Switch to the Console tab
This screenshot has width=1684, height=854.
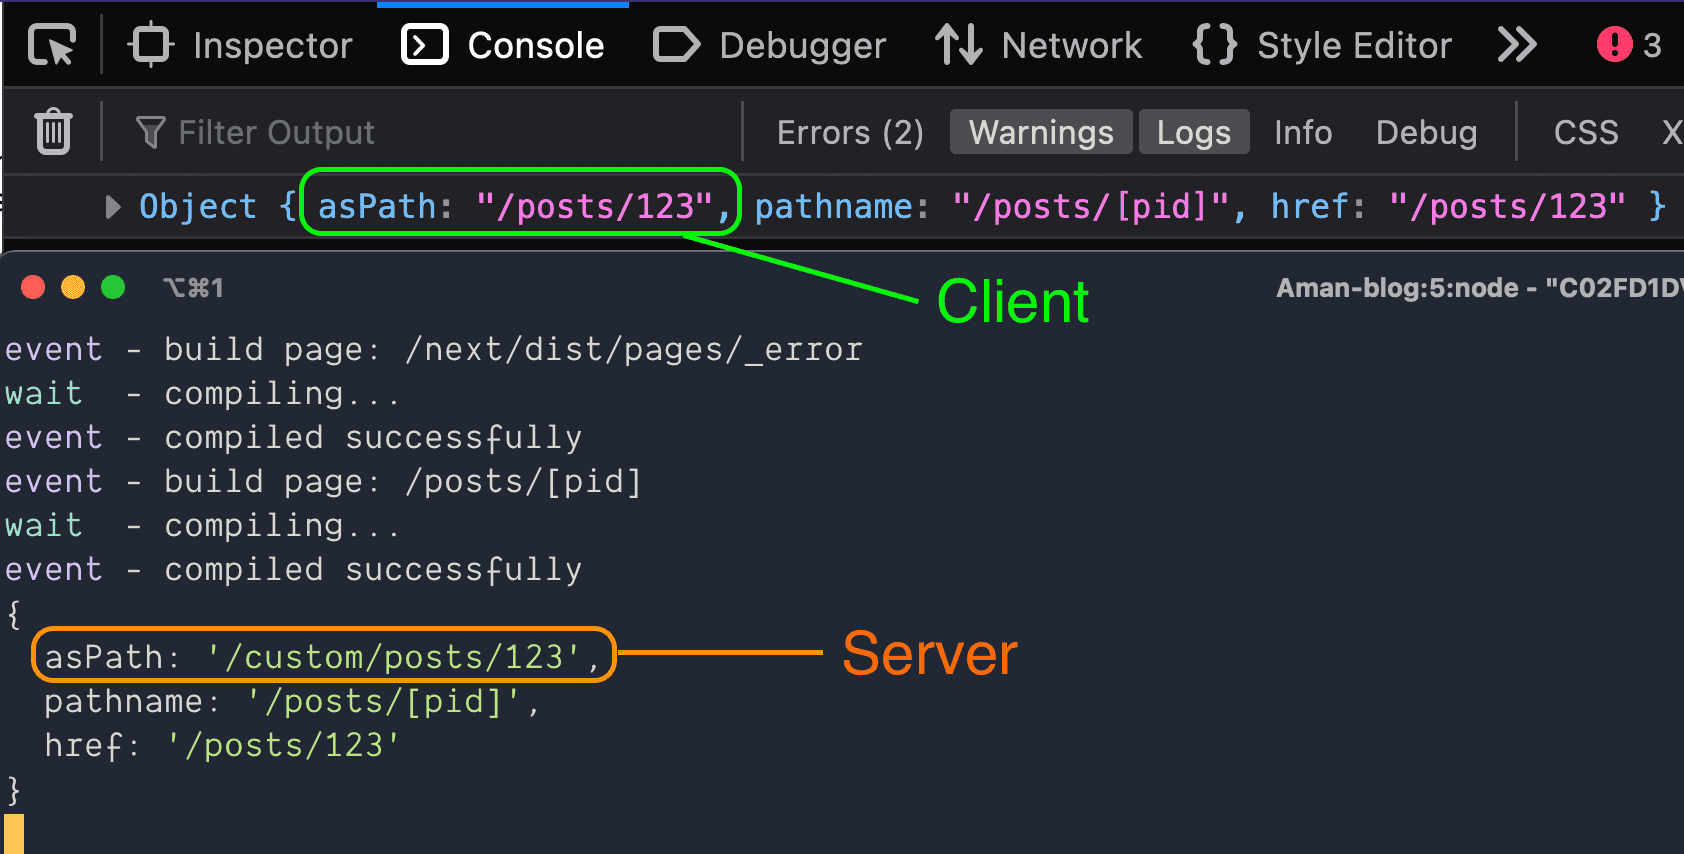click(x=503, y=45)
